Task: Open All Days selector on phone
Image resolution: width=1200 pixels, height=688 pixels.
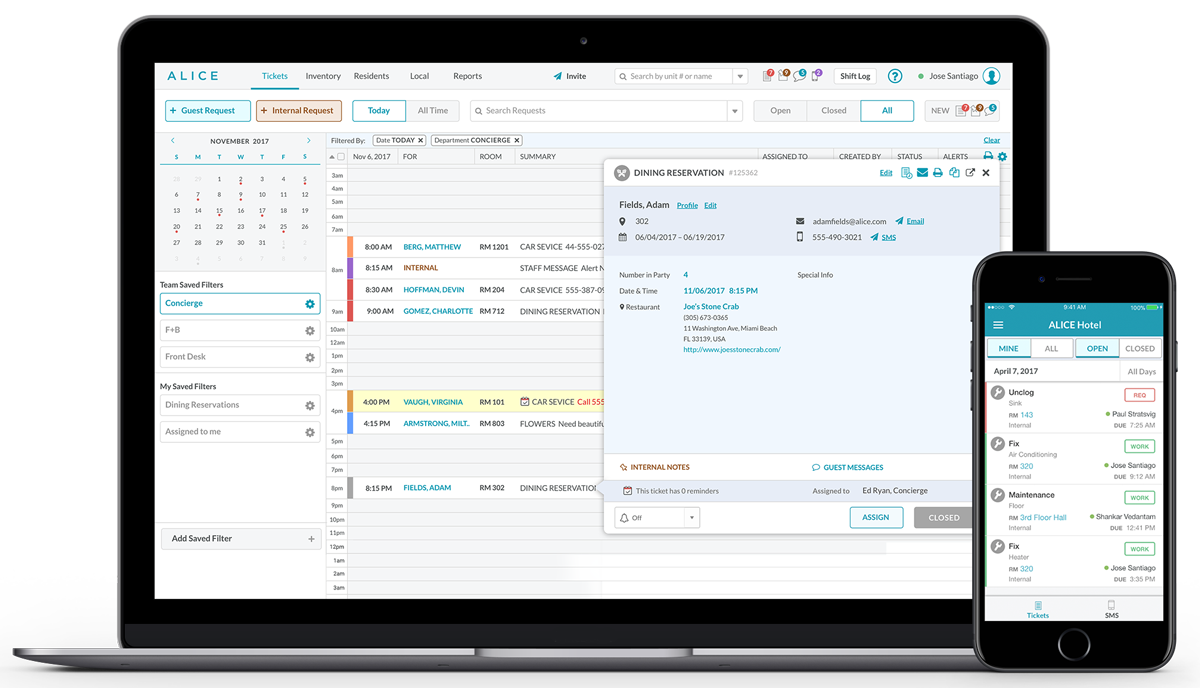Action: (x=1141, y=371)
